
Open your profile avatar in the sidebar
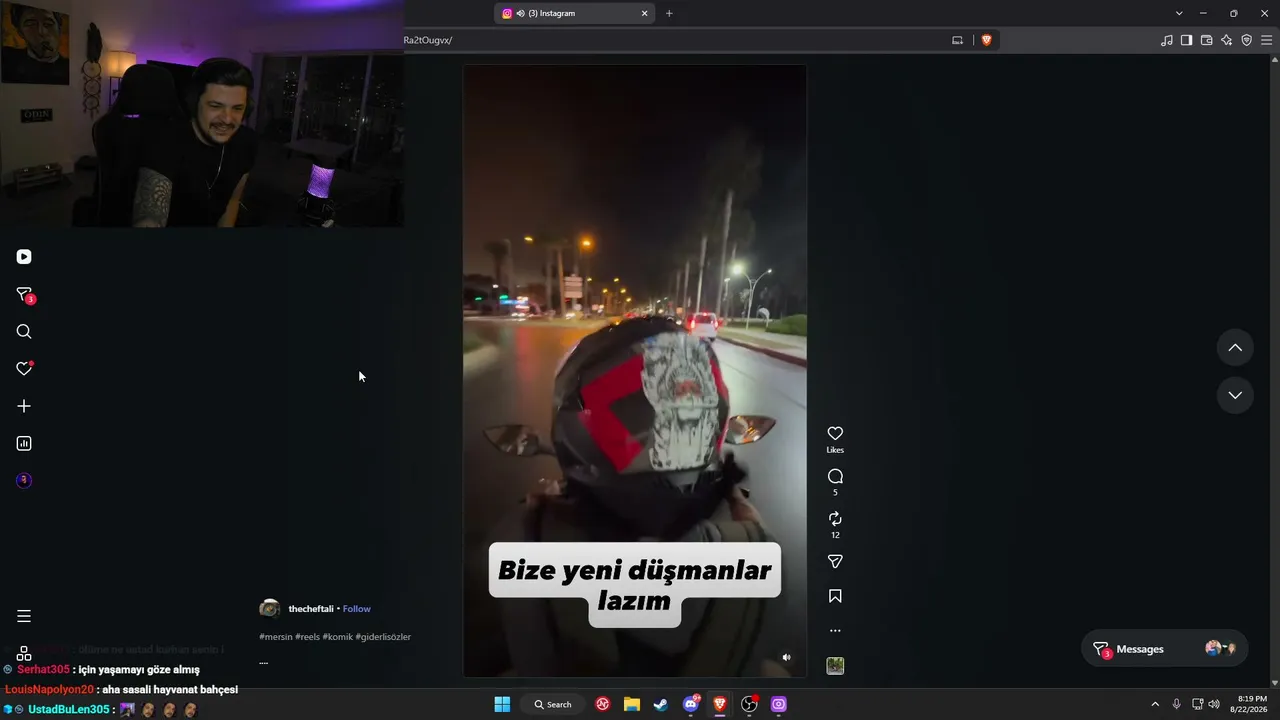point(24,480)
